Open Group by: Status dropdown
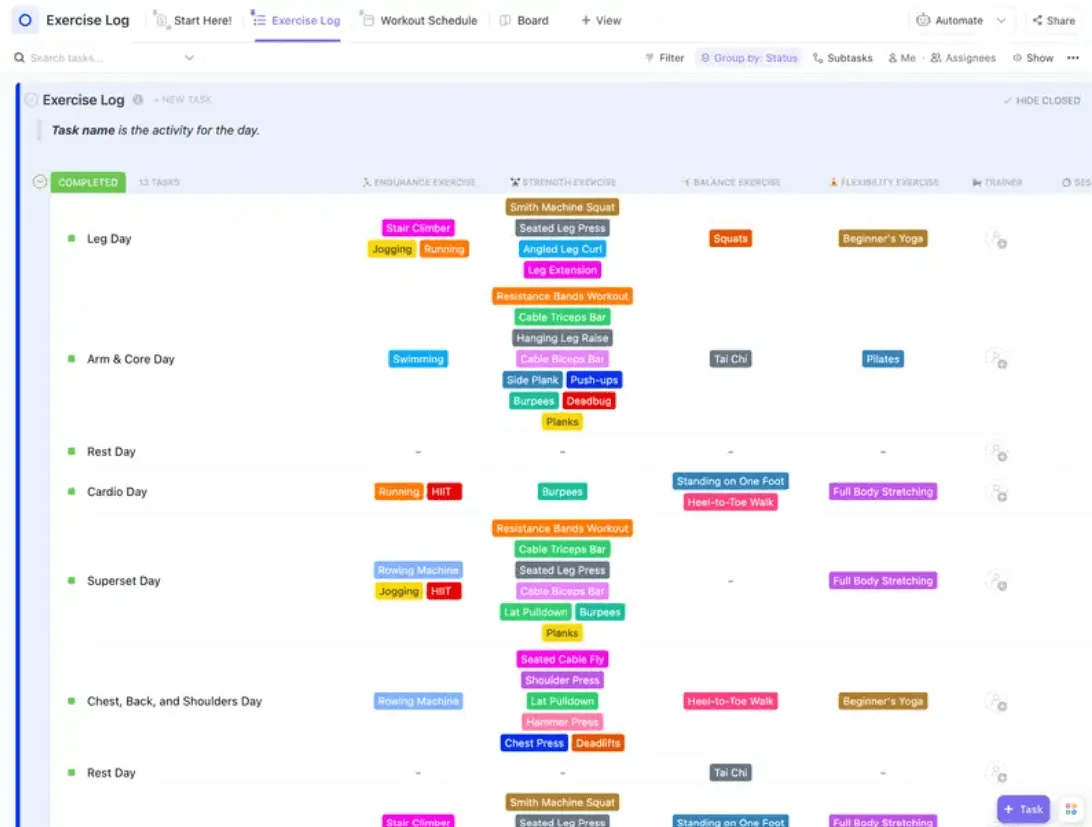1092x827 pixels. 749,58
